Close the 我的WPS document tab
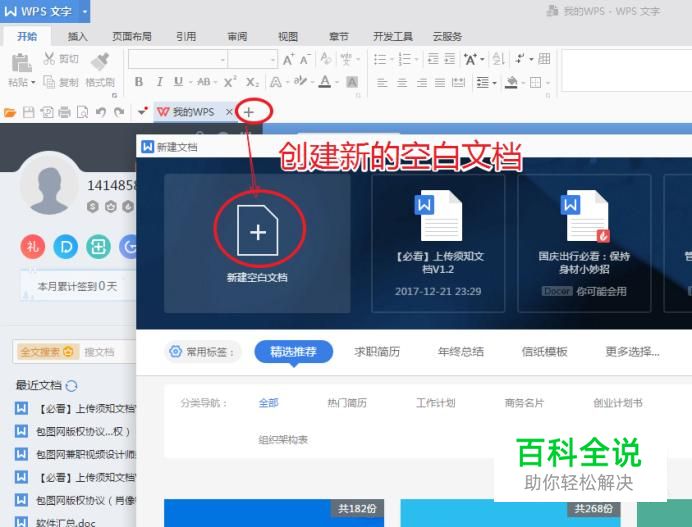Image resolution: width=692 pixels, height=527 pixels. (229, 112)
